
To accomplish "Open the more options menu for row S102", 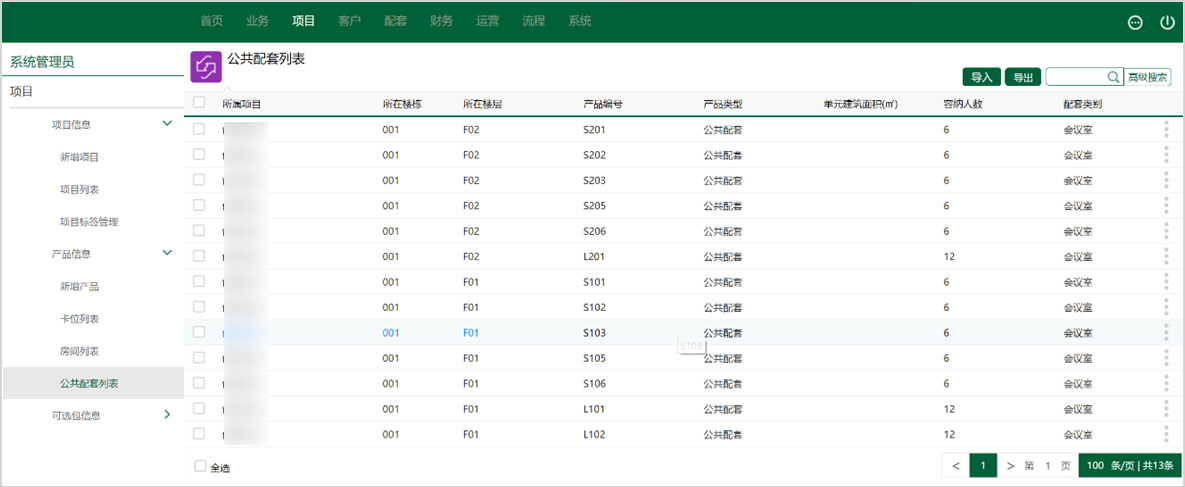I will click(x=1166, y=307).
